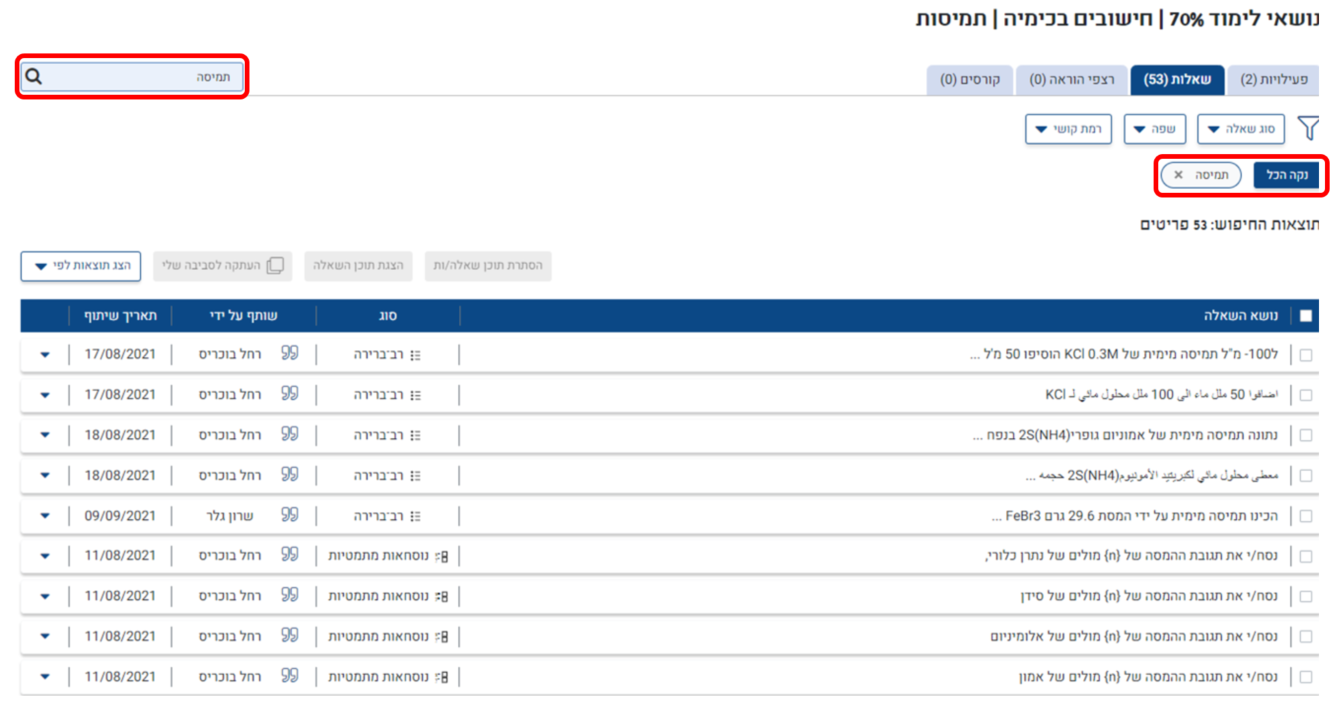This screenshot has height=711, width=1338.
Task: Switch to the רצפי הוראה (0) tab
Action: (1072, 80)
